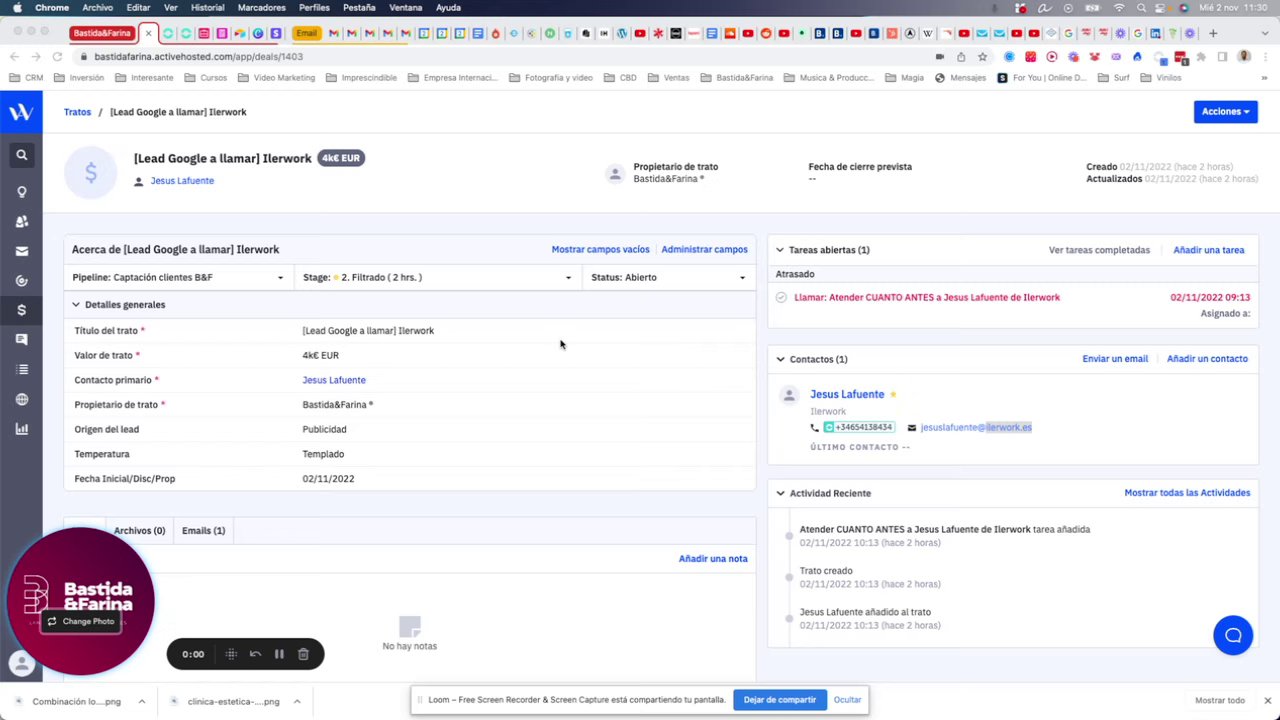1280x720 pixels.
Task: Click Mostrar todo in downloads bar
Action: (x=1220, y=701)
